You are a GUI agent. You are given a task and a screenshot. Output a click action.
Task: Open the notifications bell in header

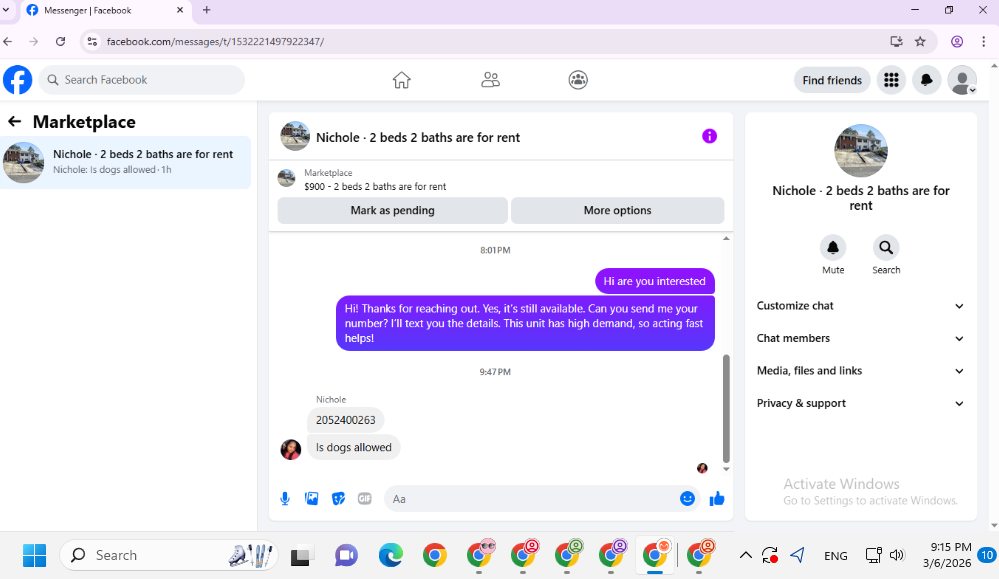pos(926,80)
